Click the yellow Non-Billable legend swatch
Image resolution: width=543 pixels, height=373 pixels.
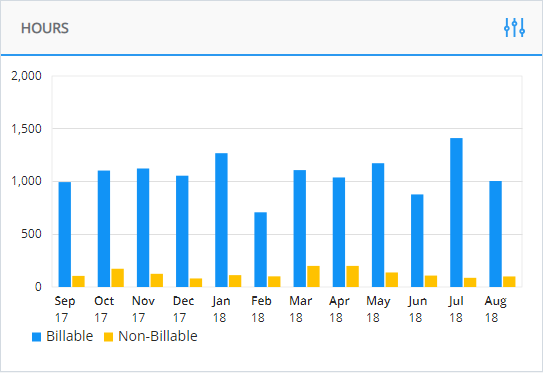108,337
